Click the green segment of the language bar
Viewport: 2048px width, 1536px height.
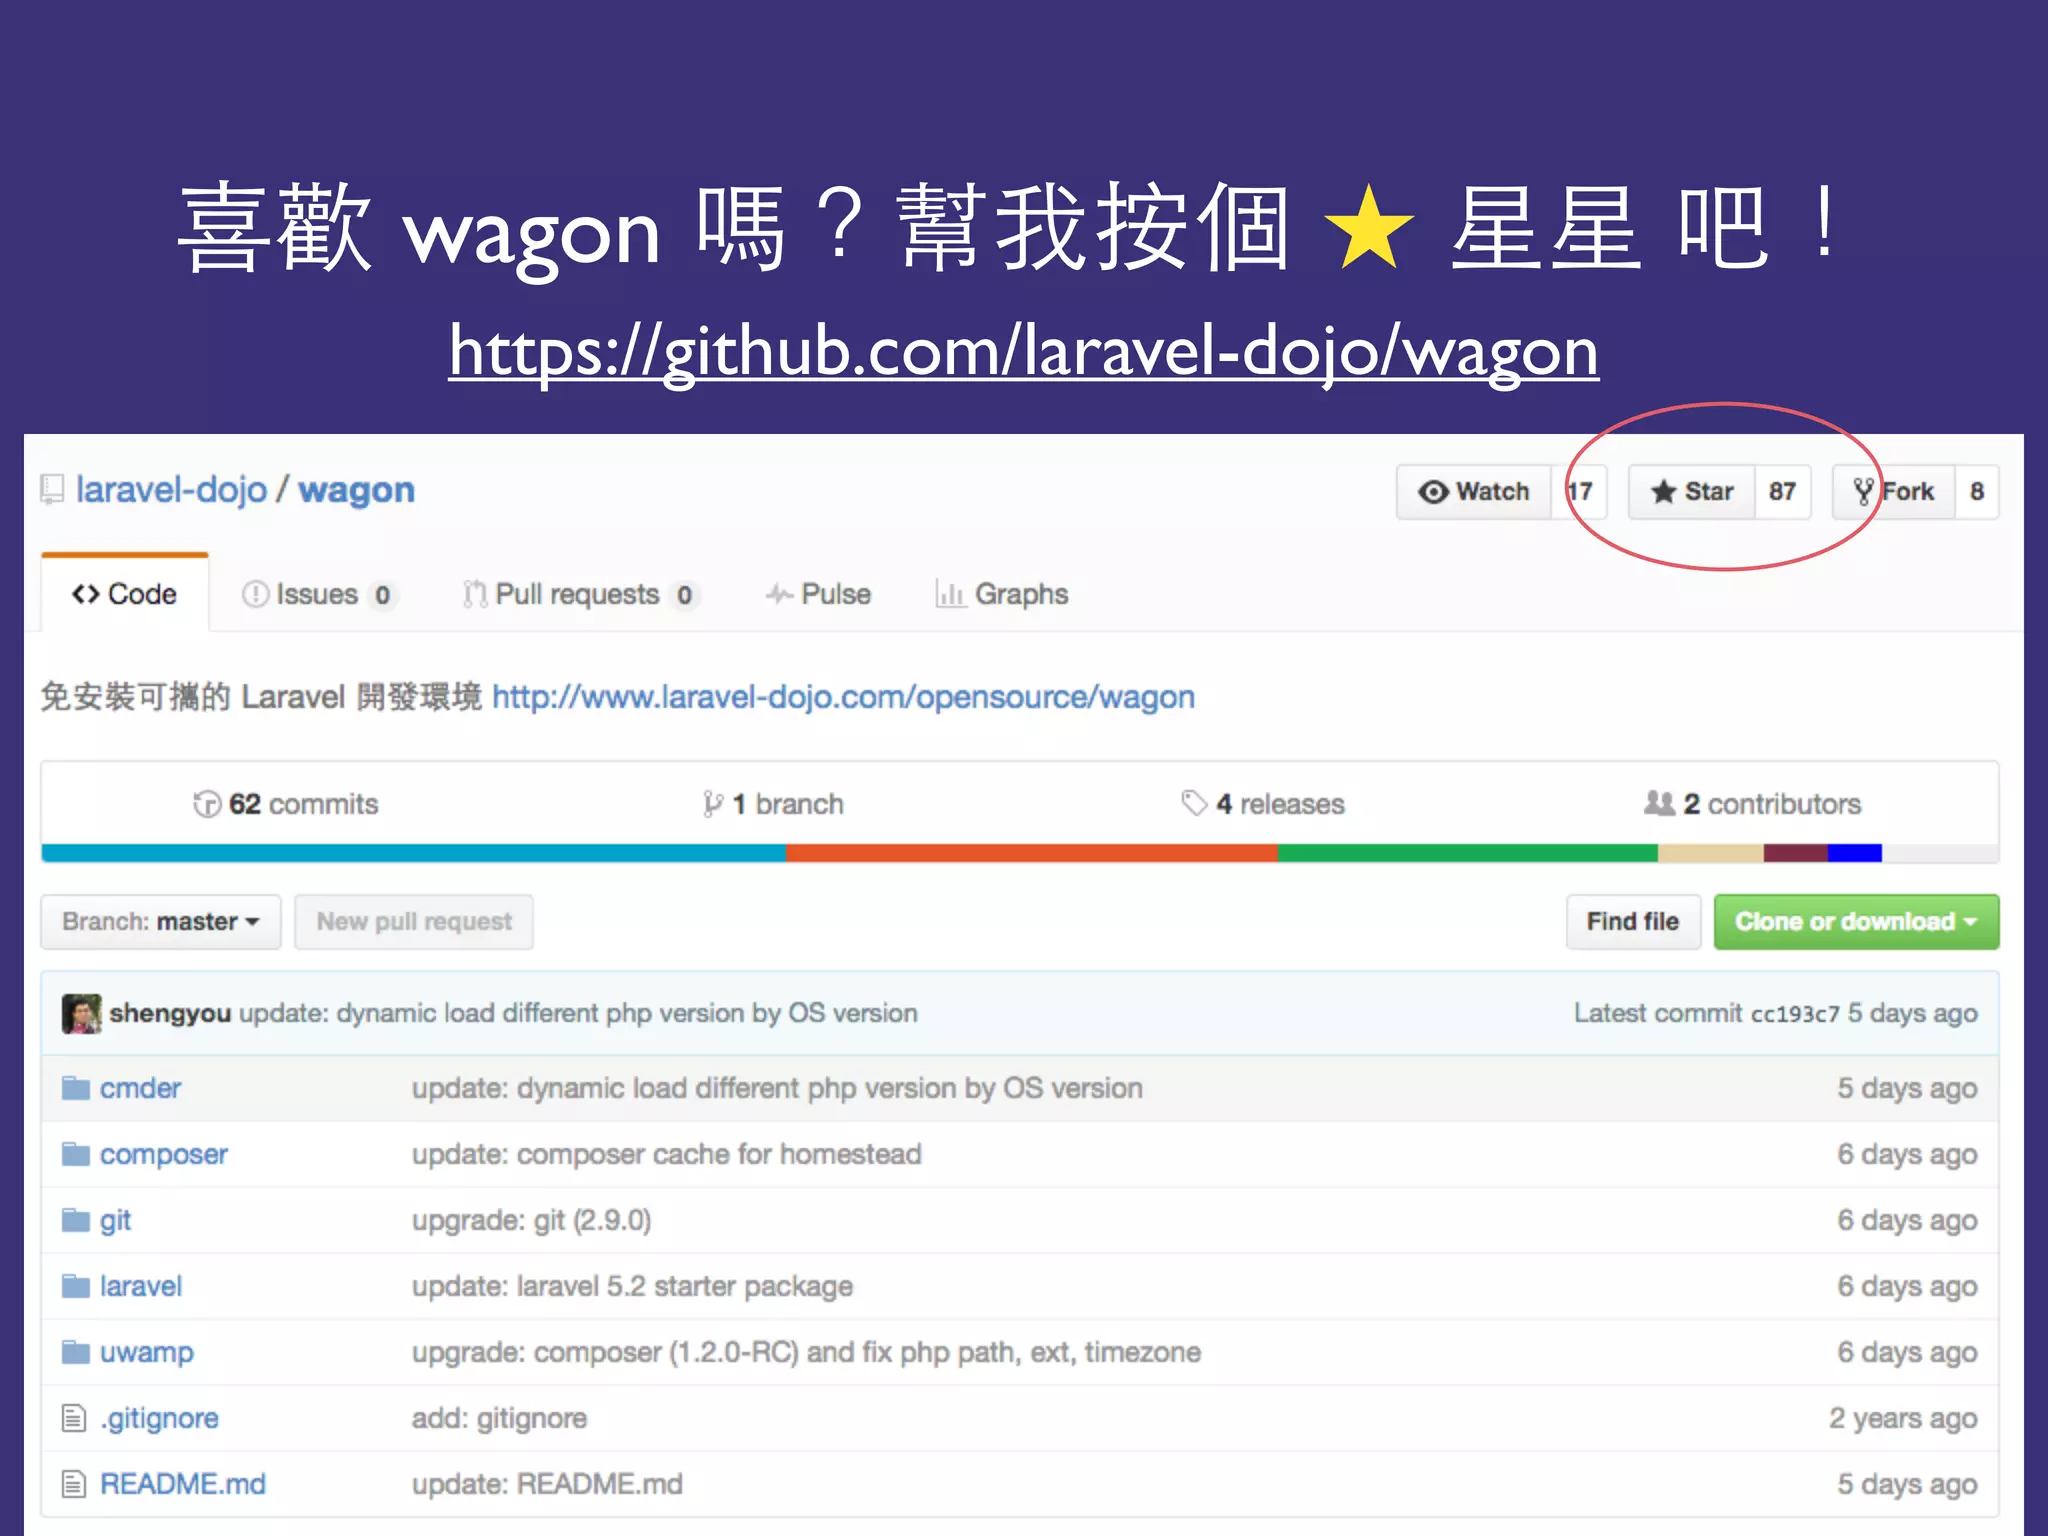1468,853
